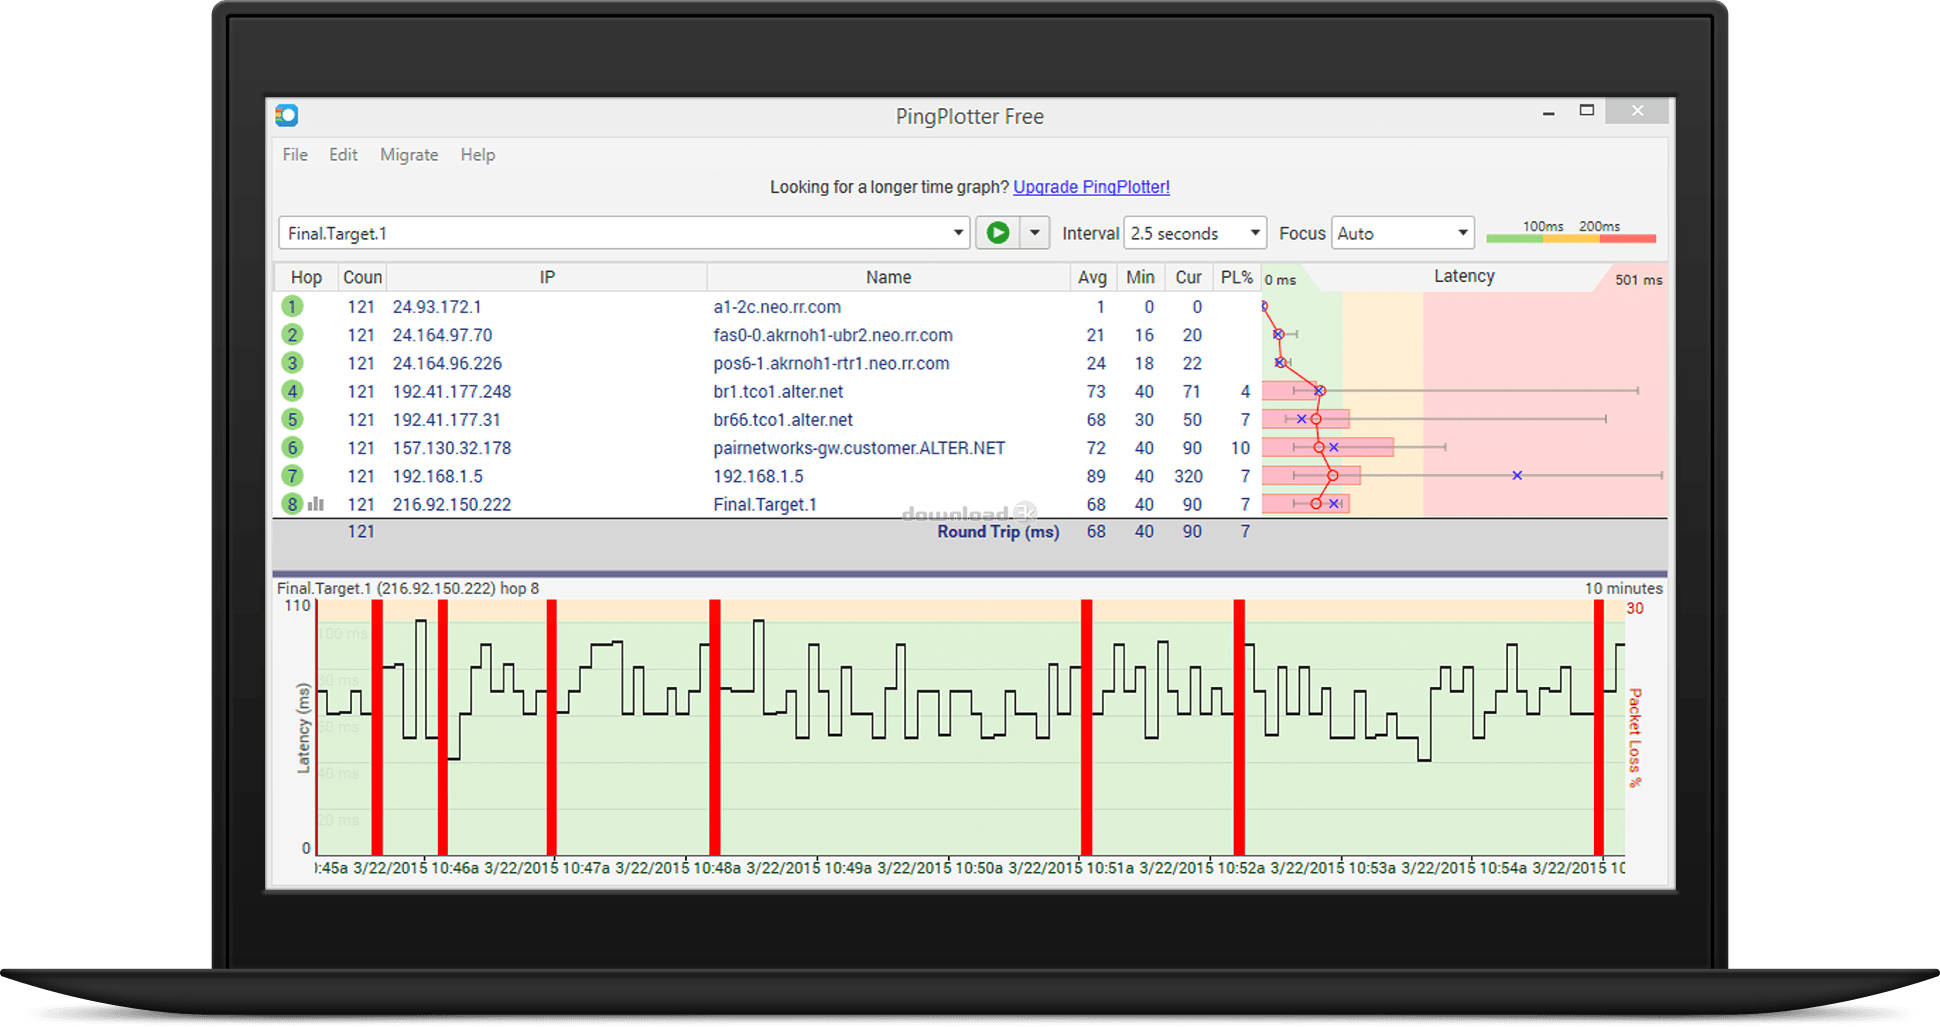
Task: Click hostname fas0-0.akrnoh1-ubr2.neo.rr.com
Action: click(833, 335)
